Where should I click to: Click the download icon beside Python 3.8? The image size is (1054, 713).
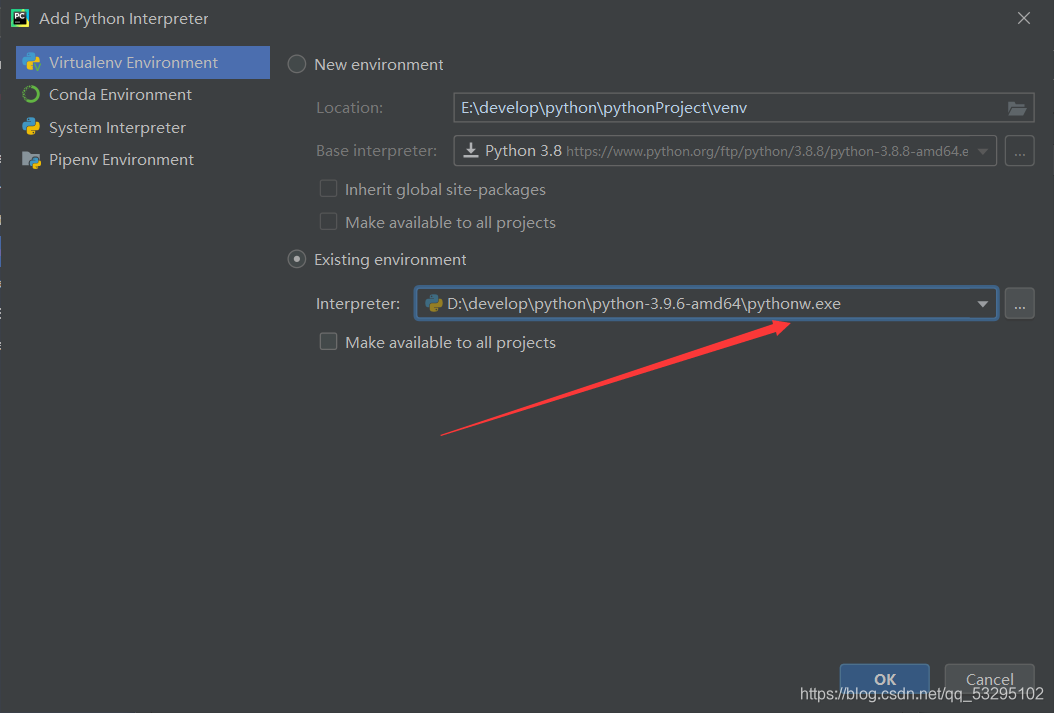(472, 151)
